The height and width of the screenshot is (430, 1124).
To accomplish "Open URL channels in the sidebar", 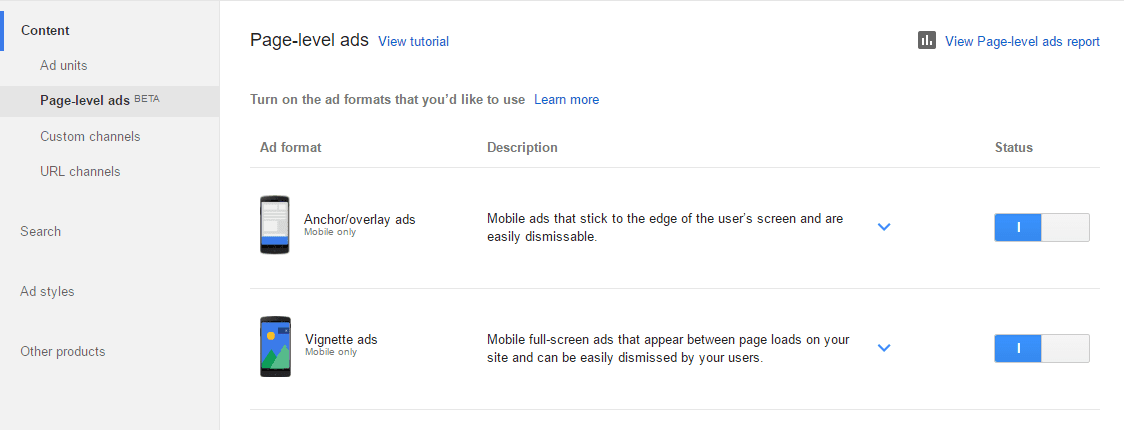I will 80,171.
